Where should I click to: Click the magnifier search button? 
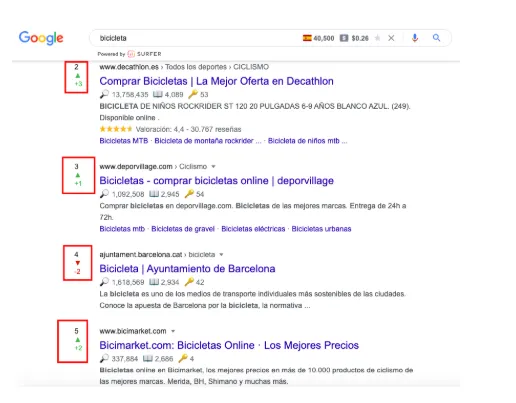(436, 38)
